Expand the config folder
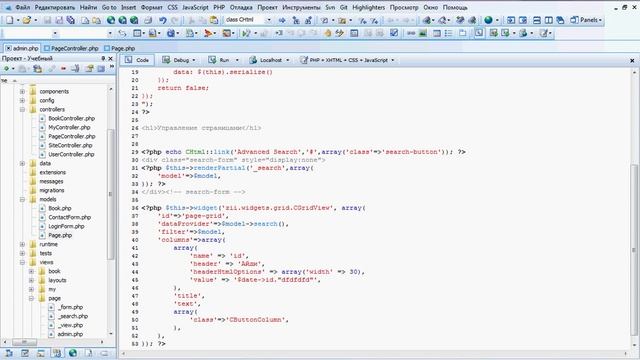Screen dimensions: 640x360 (22, 100)
